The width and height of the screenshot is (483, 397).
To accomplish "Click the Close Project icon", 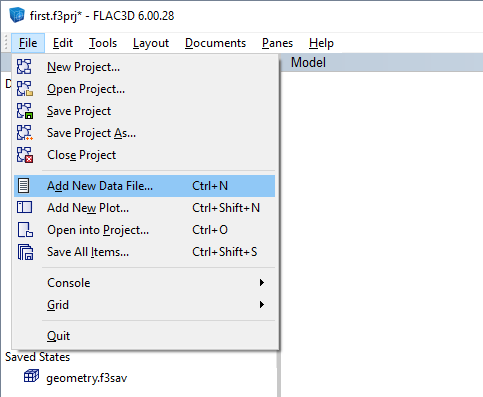I will (24, 155).
